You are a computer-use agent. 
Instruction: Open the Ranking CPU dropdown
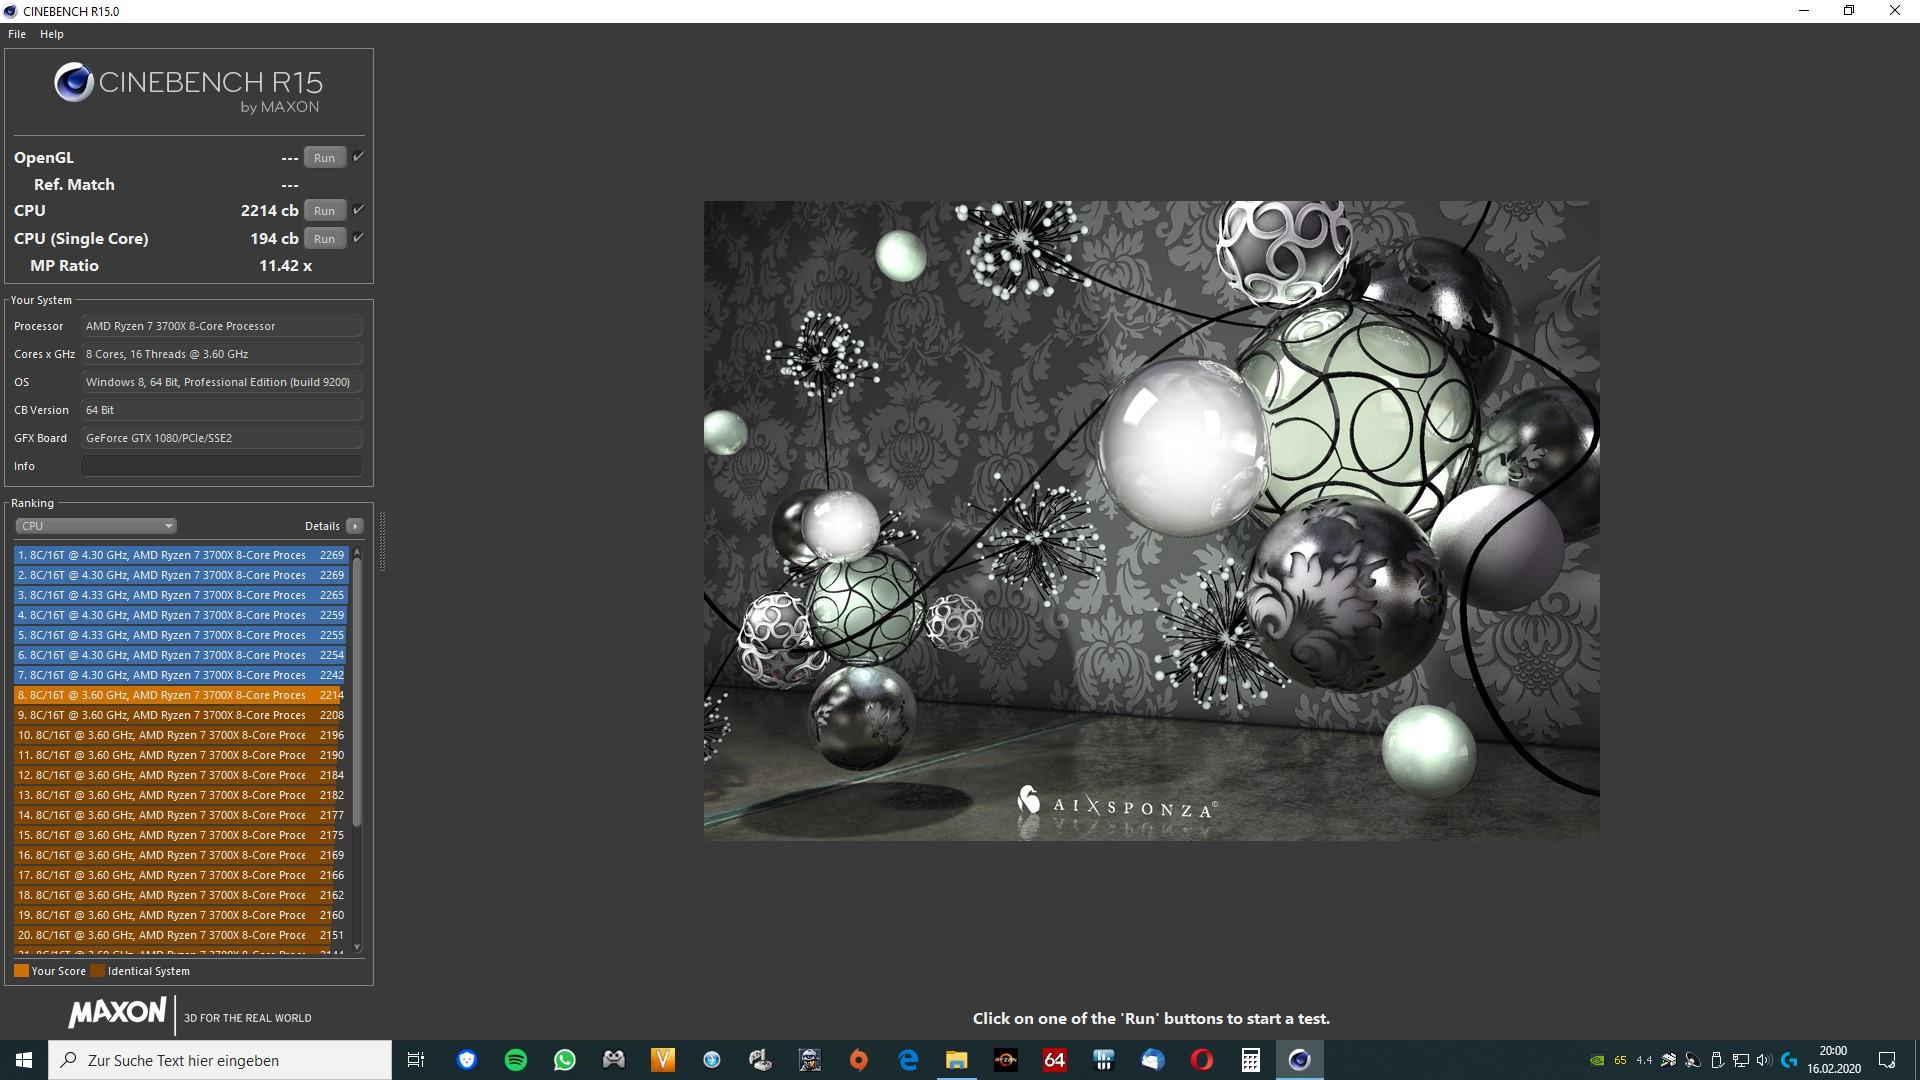[96, 526]
